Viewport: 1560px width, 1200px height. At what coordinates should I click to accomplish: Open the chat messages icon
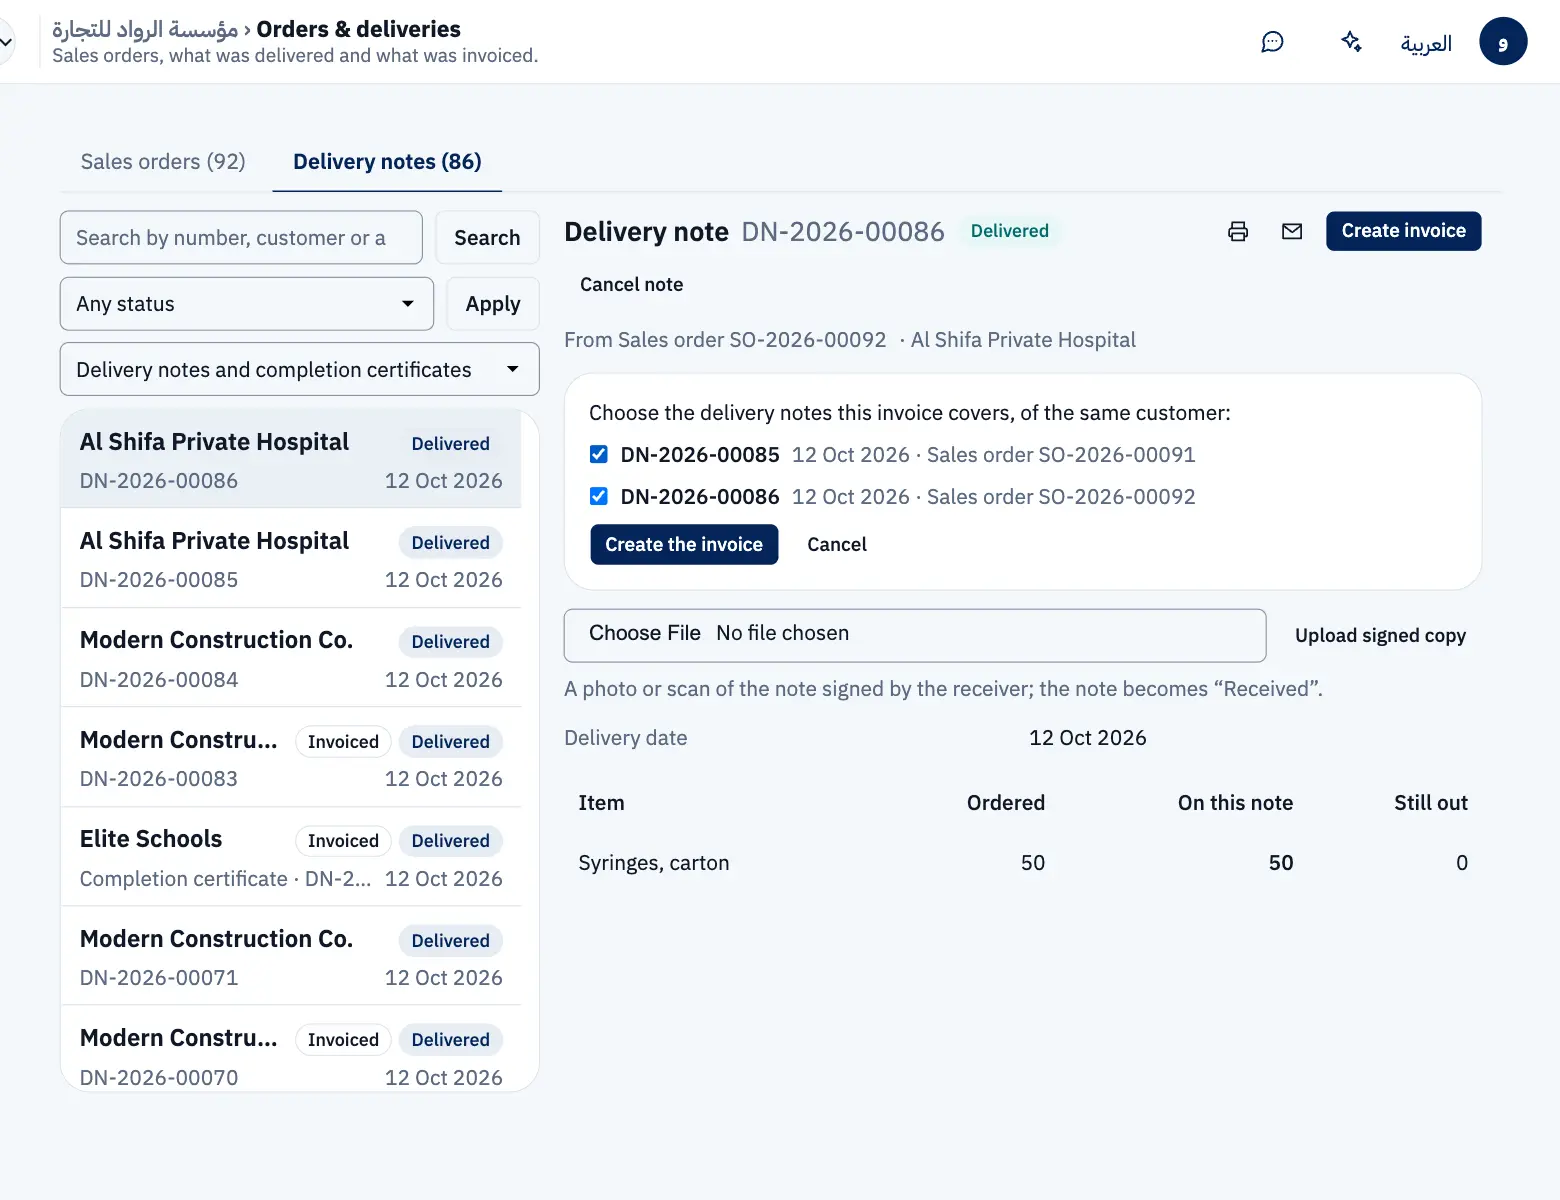coord(1272,42)
